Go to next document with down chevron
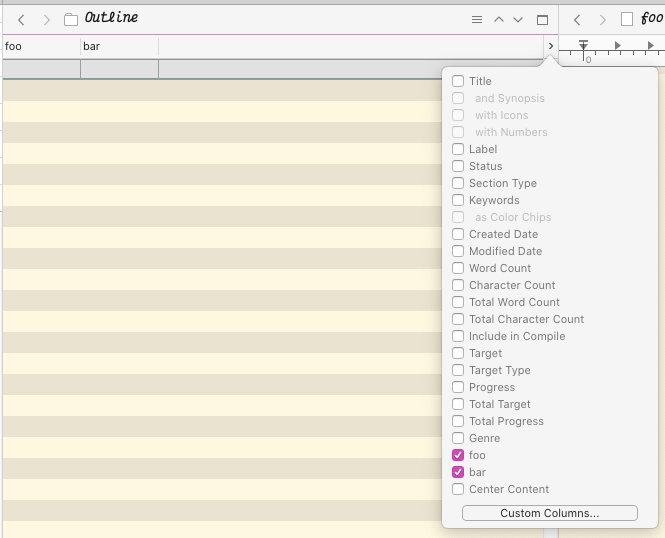The image size is (665, 538). click(518, 19)
